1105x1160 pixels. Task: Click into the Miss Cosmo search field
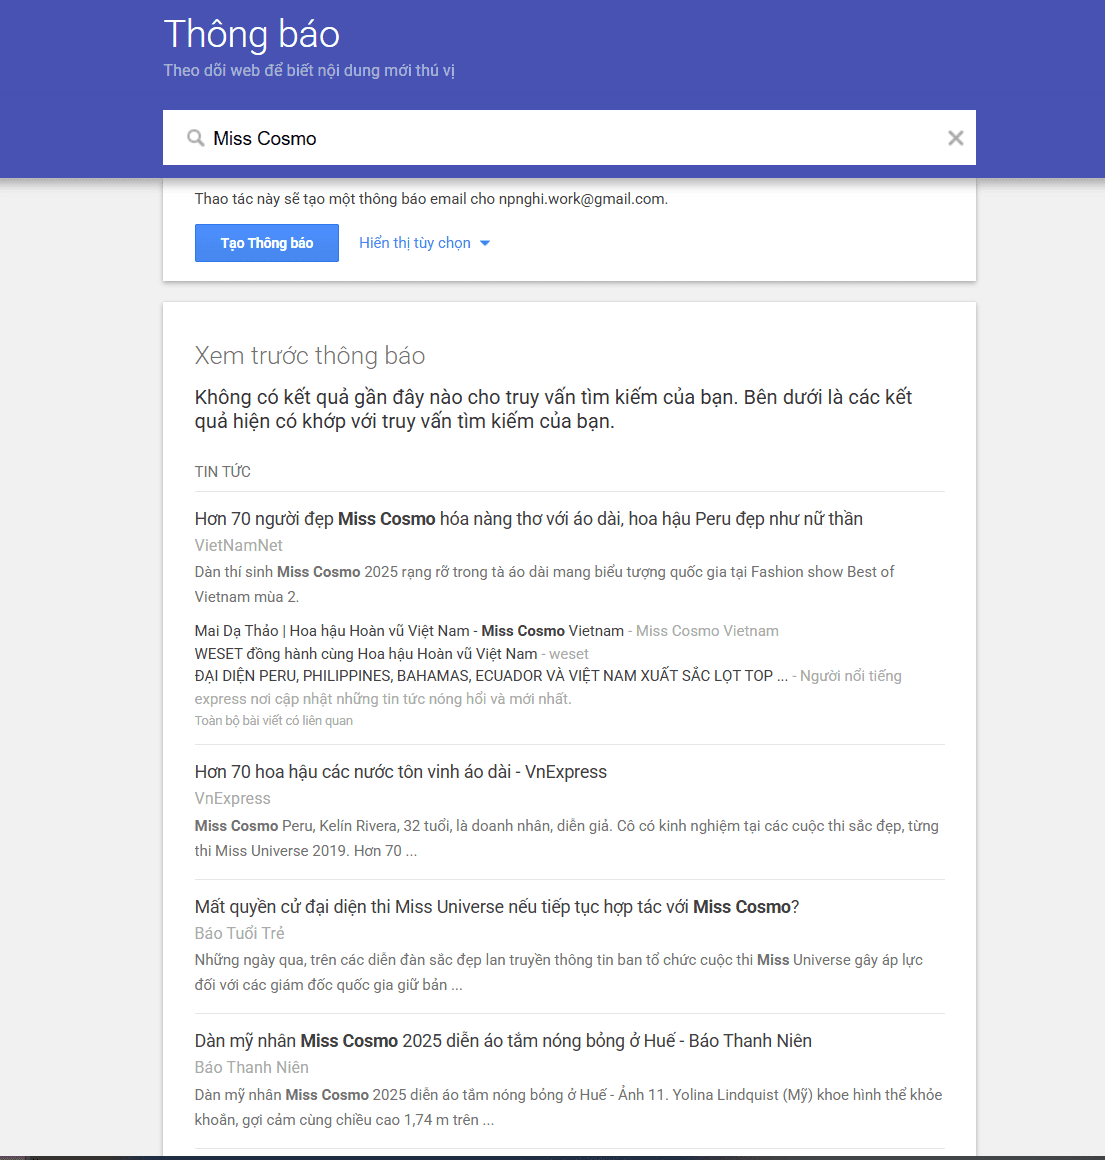[570, 138]
